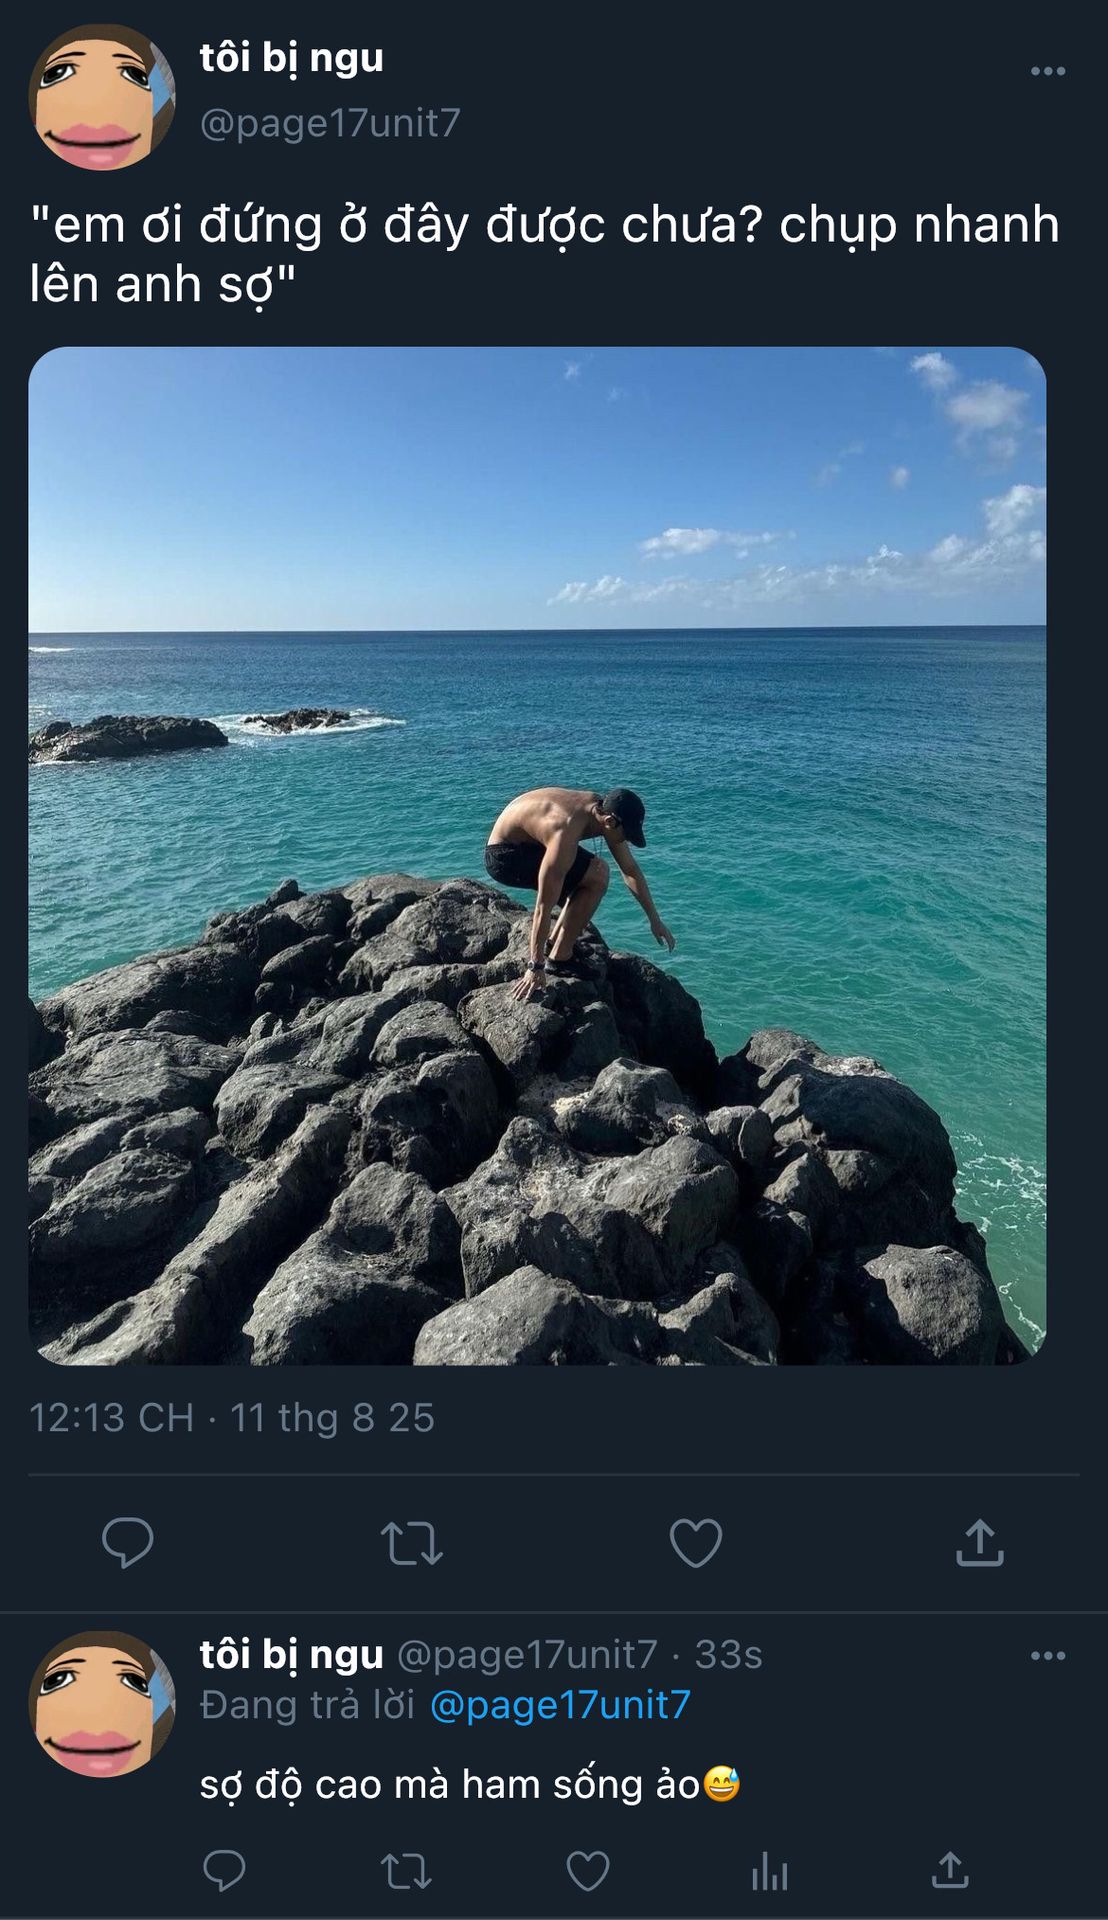Share the main tweet via upload icon
Viewport: 1108px width, 1920px height.
click(x=980, y=1542)
